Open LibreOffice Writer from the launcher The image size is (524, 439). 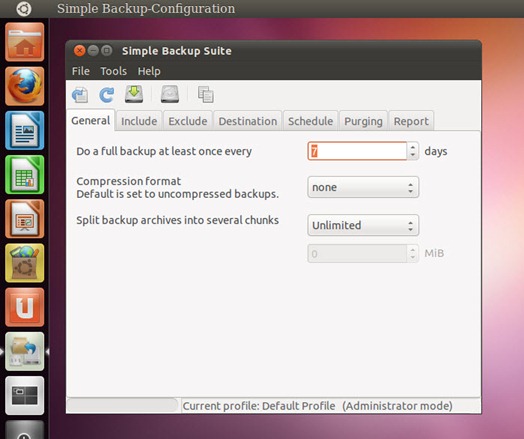tap(25, 130)
